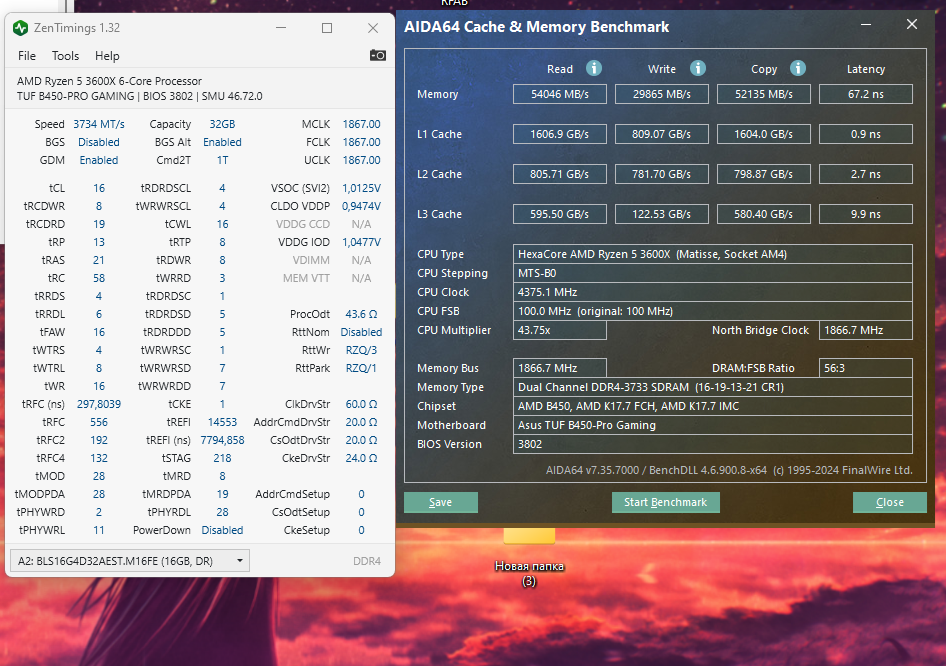Click the FCLK value 1867.00
This screenshot has width=946, height=666.
click(361, 142)
